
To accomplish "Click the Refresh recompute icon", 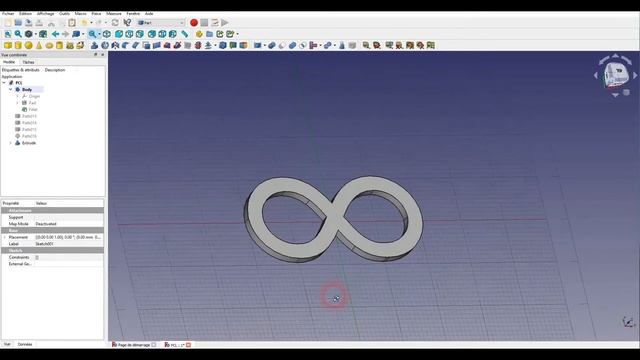I will tap(115, 23).
